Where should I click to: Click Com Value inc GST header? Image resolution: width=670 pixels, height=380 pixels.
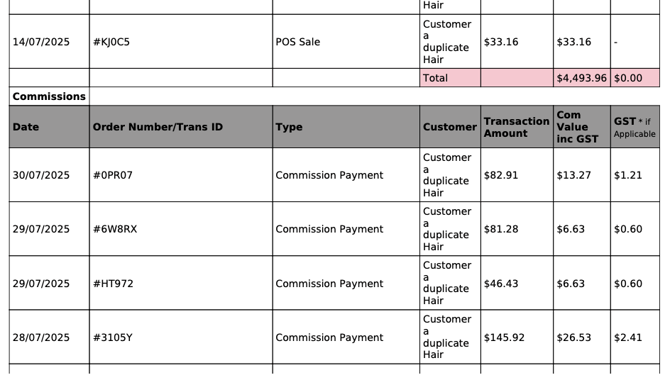point(582,127)
